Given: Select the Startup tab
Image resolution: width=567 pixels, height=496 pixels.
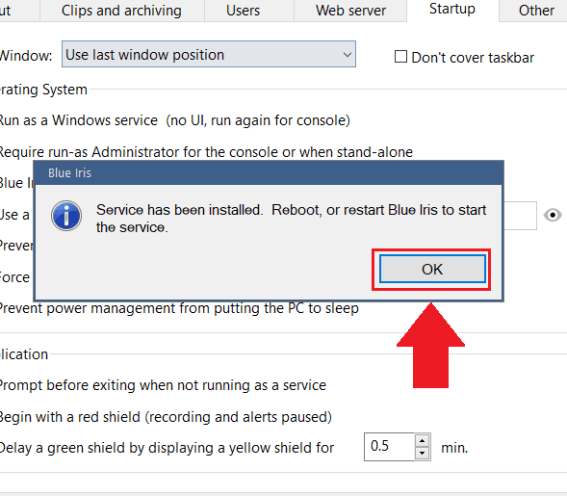Looking at the screenshot, I should click(x=452, y=10).
